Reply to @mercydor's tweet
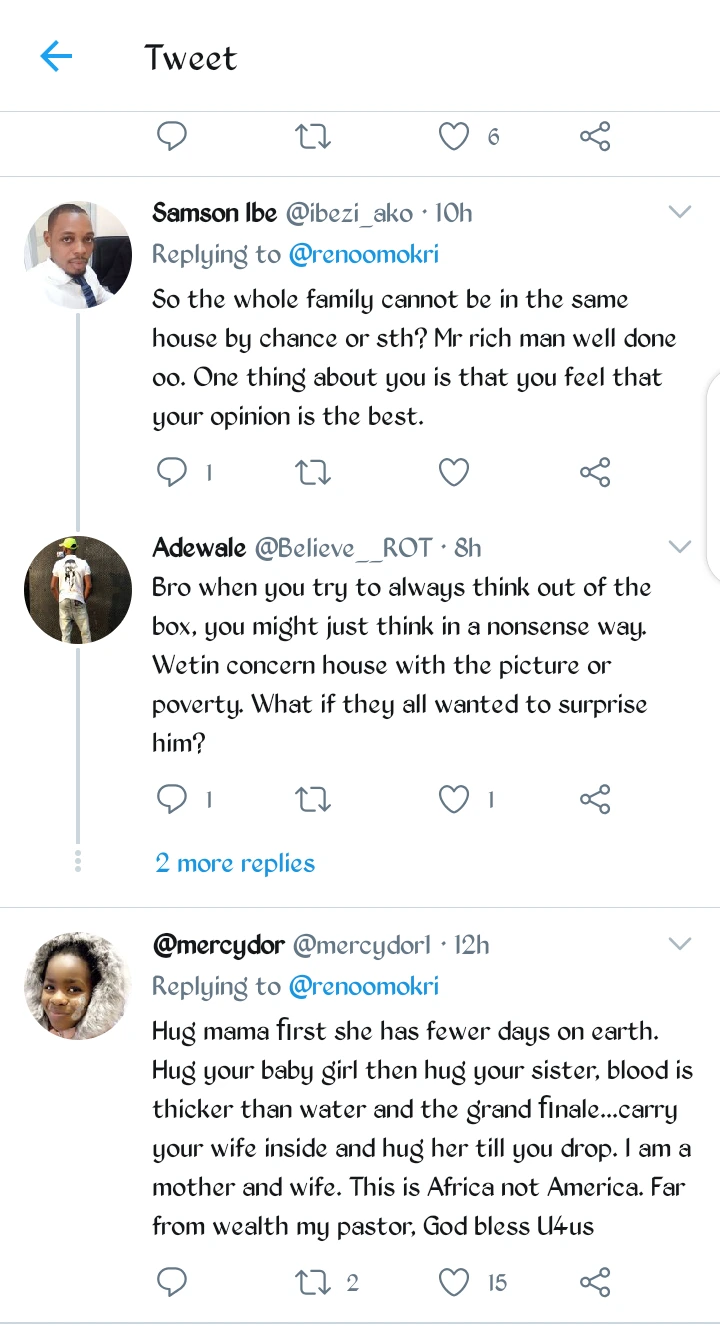 point(172,1282)
